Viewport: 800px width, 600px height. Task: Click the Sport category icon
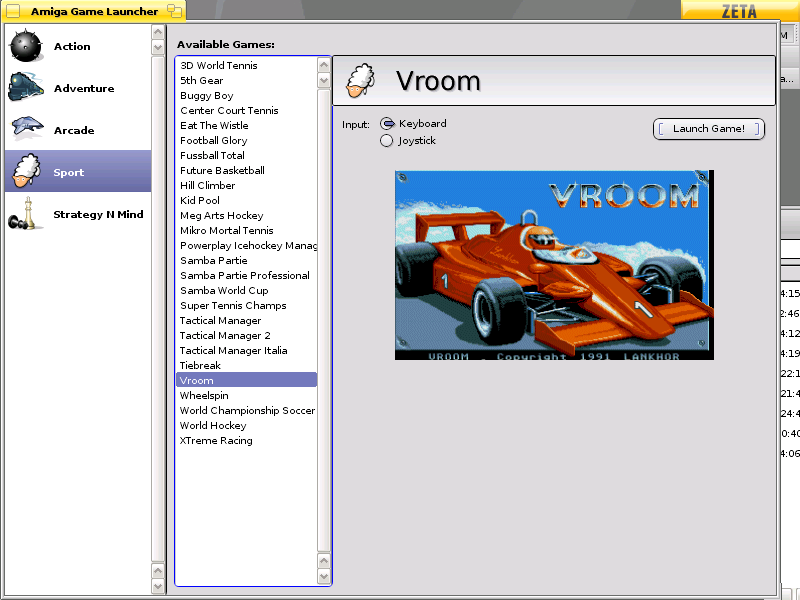pyautogui.click(x=26, y=172)
